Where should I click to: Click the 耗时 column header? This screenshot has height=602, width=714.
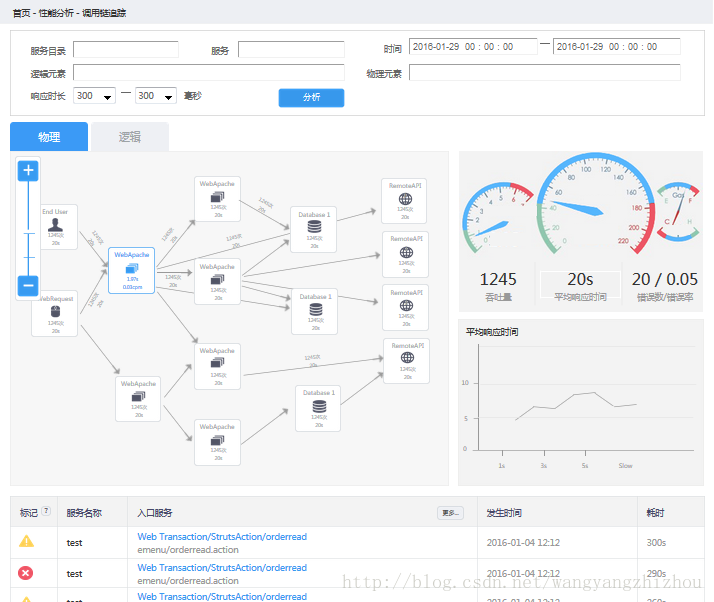(x=655, y=513)
